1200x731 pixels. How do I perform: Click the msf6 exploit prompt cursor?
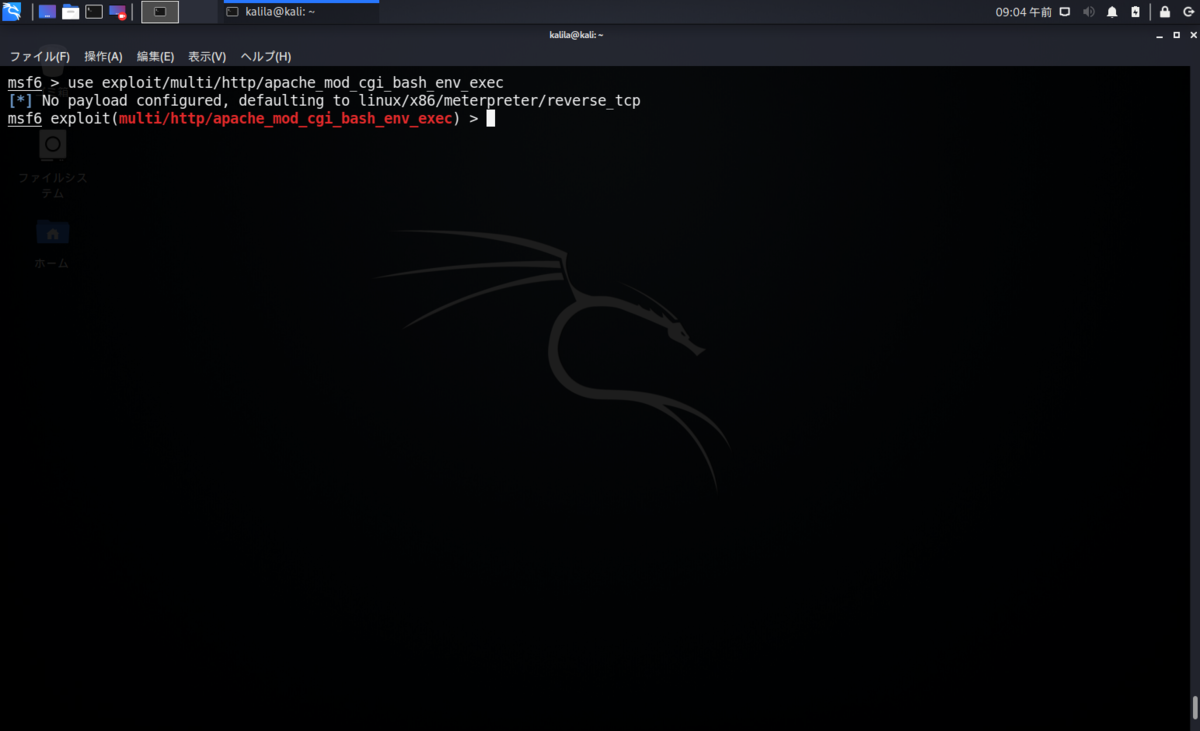(x=491, y=119)
